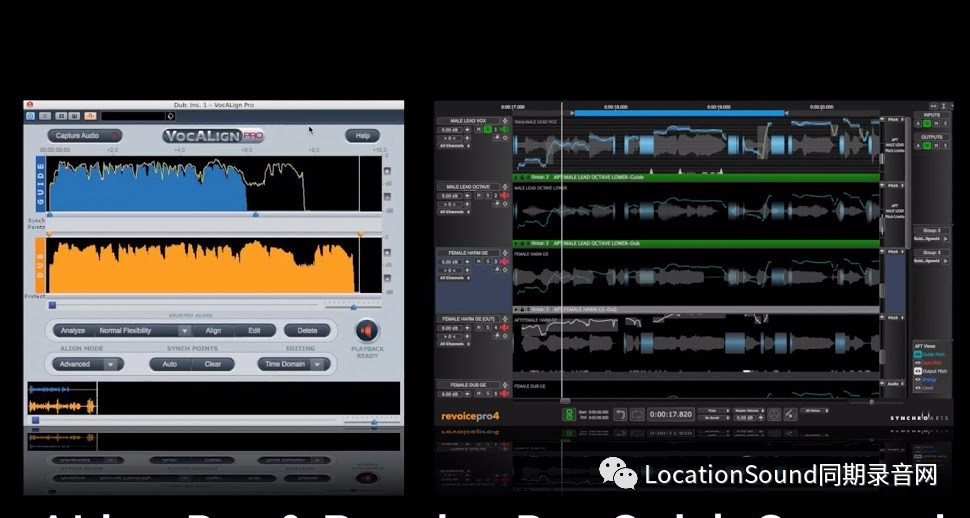Click the green loop icon in Revoice transport bar

[x=569, y=414]
